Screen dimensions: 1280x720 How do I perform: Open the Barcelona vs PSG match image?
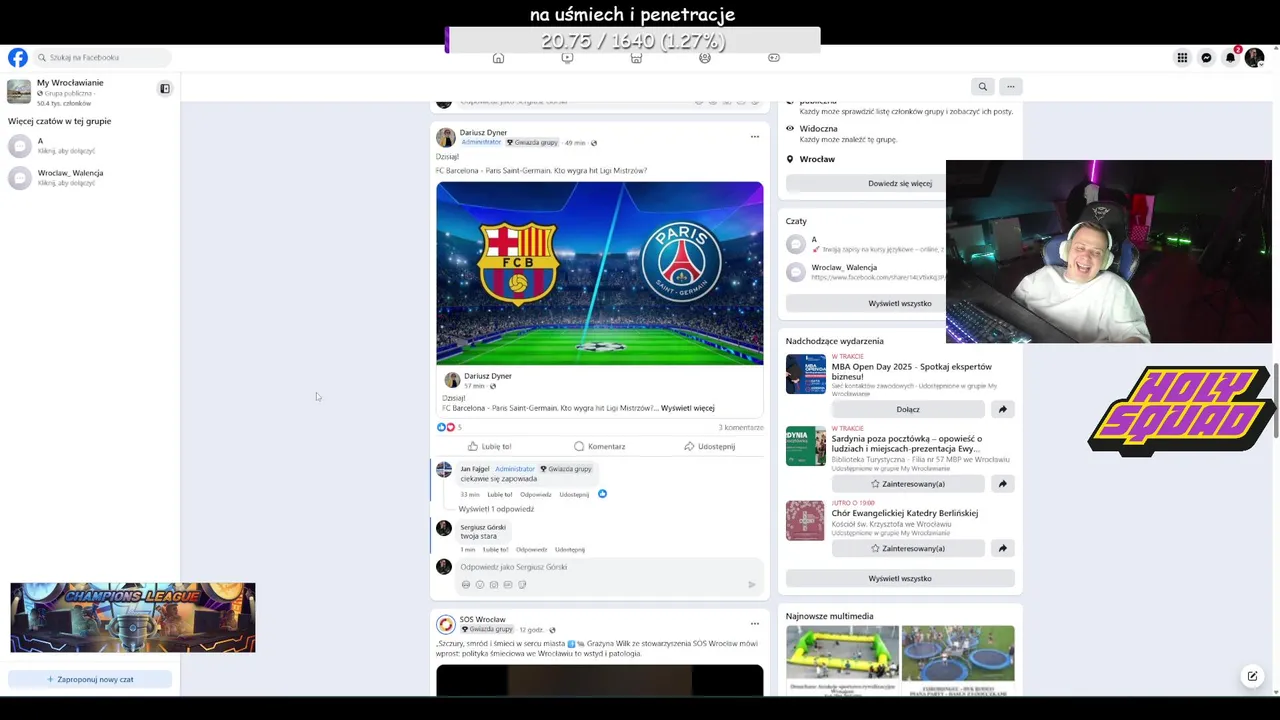pyautogui.click(x=599, y=273)
